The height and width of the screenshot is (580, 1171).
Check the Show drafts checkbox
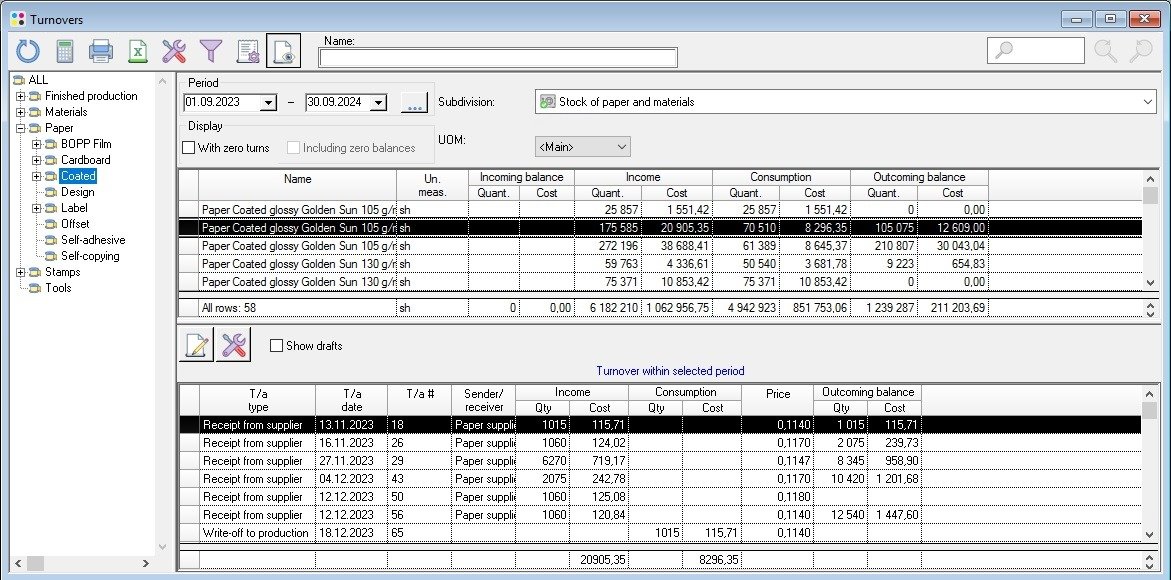276,346
